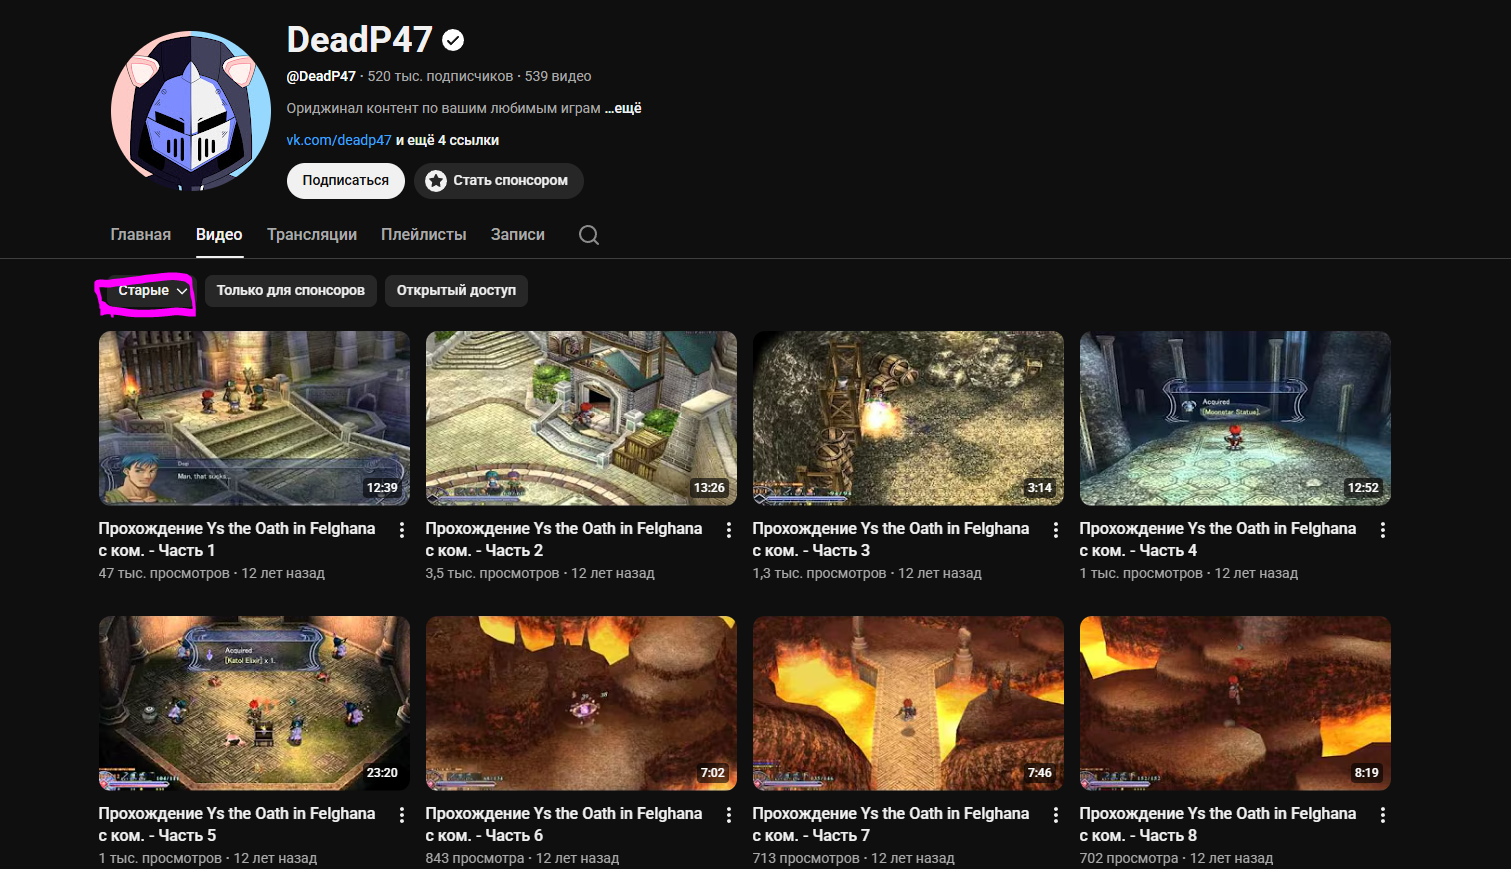Play the 13:26 video thumbnail

[581, 418]
